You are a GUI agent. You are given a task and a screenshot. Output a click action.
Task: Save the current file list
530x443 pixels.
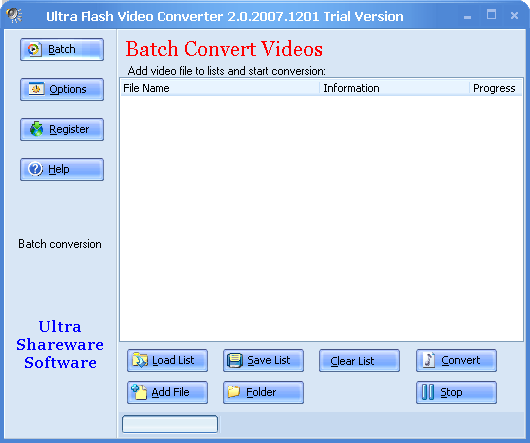point(263,360)
